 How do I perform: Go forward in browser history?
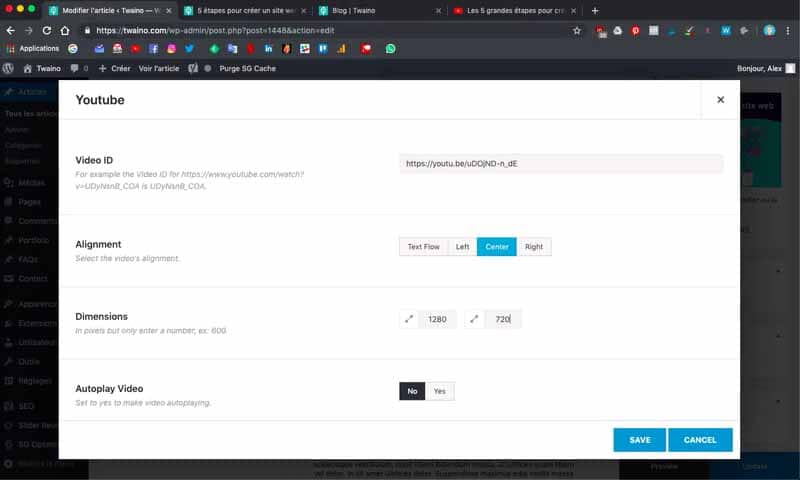coord(29,31)
